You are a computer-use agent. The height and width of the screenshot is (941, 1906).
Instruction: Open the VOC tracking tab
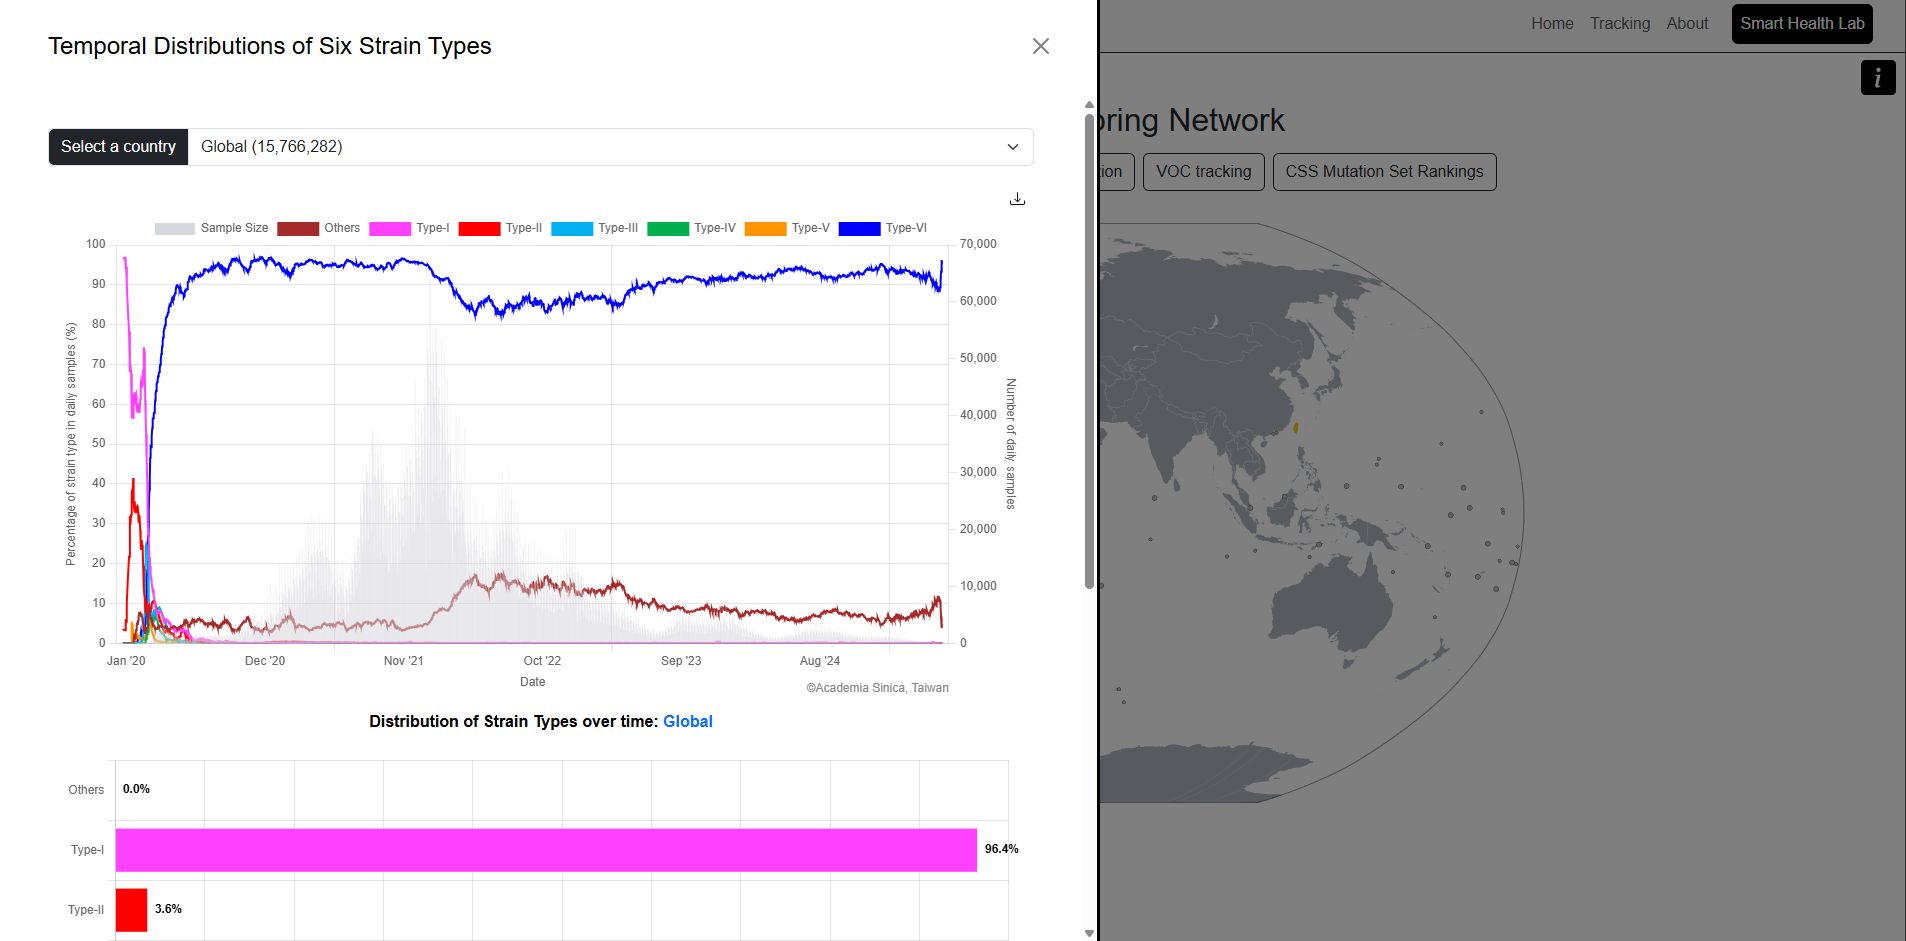[1204, 172]
